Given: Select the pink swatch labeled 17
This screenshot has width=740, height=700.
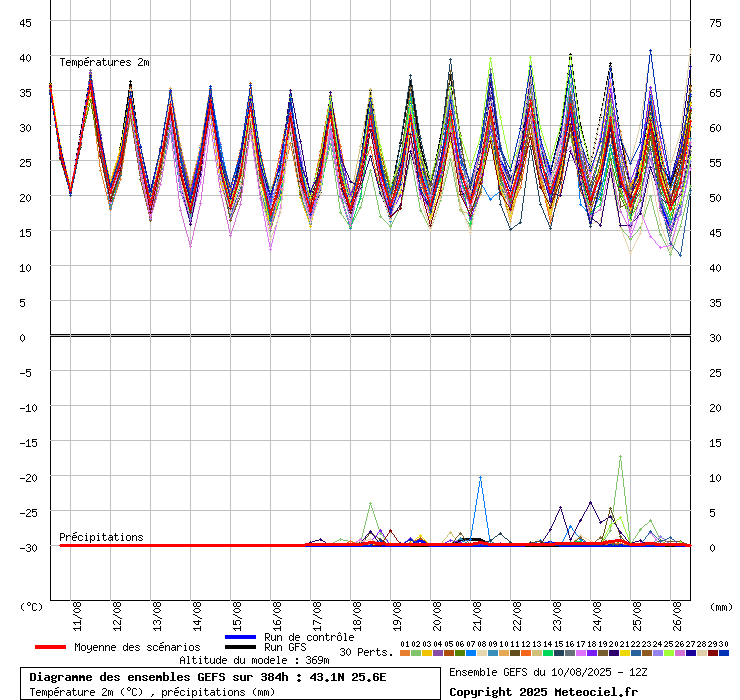Looking at the screenshot, I should [x=580, y=653].
